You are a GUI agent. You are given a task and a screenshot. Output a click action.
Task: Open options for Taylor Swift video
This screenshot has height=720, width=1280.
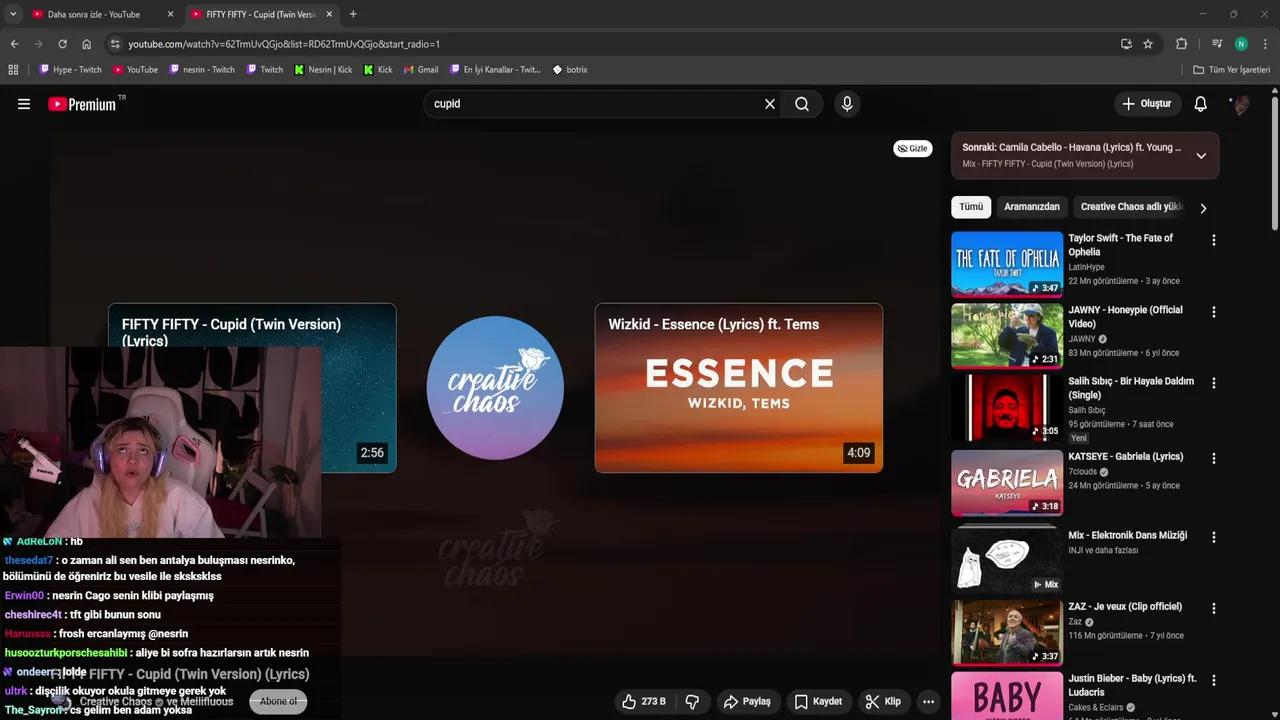1214,240
